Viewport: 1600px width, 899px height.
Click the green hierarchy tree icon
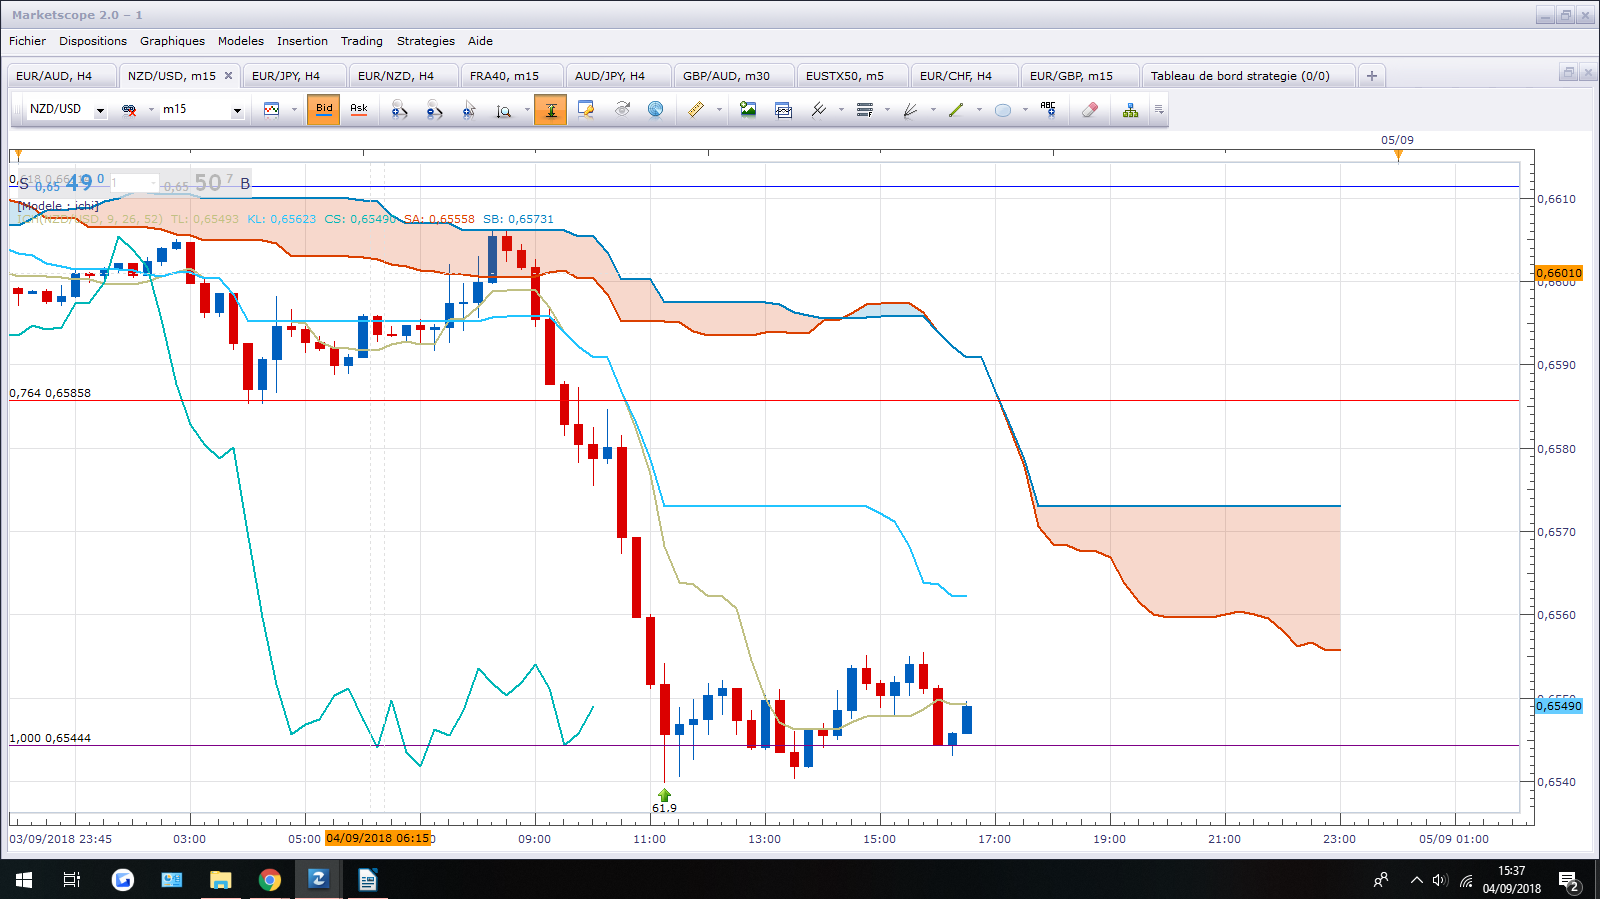(1130, 110)
